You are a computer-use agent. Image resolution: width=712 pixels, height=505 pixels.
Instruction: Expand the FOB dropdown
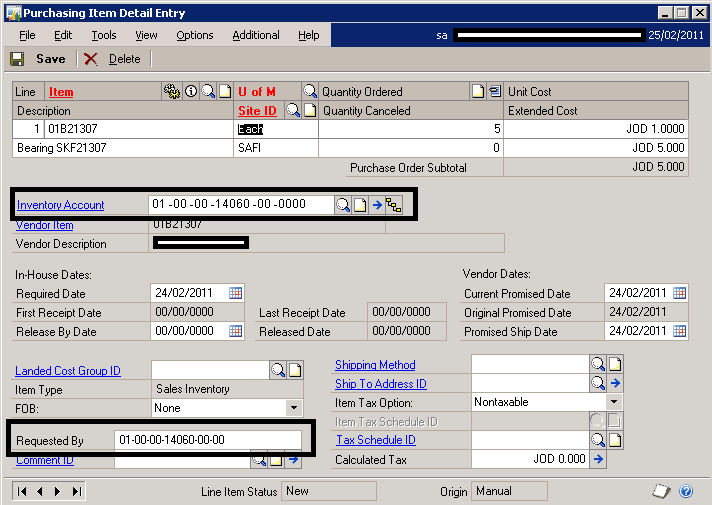click(294, 408)
